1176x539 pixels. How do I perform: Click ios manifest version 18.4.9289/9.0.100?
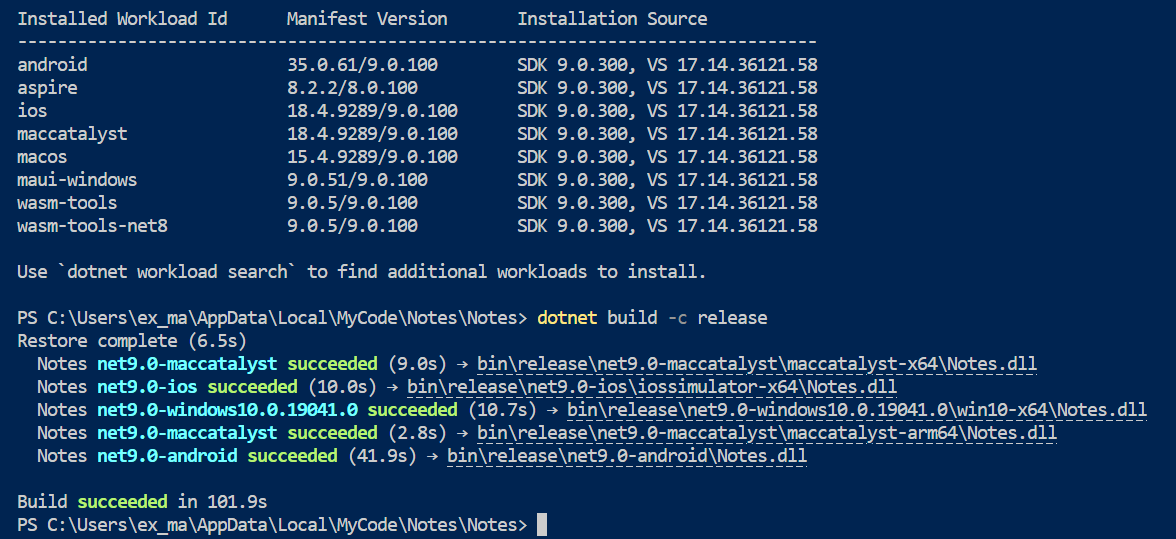pos(373,111)
